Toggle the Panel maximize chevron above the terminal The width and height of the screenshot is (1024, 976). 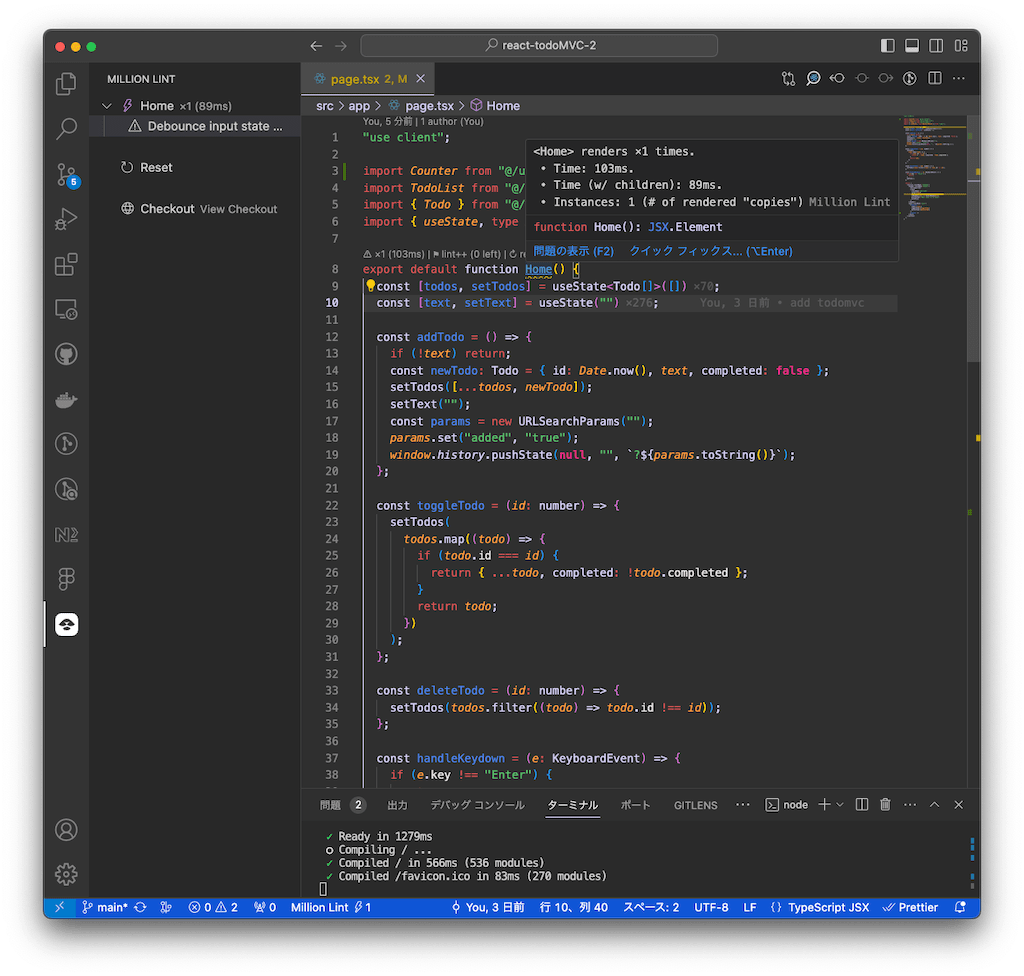pos(934,804)
